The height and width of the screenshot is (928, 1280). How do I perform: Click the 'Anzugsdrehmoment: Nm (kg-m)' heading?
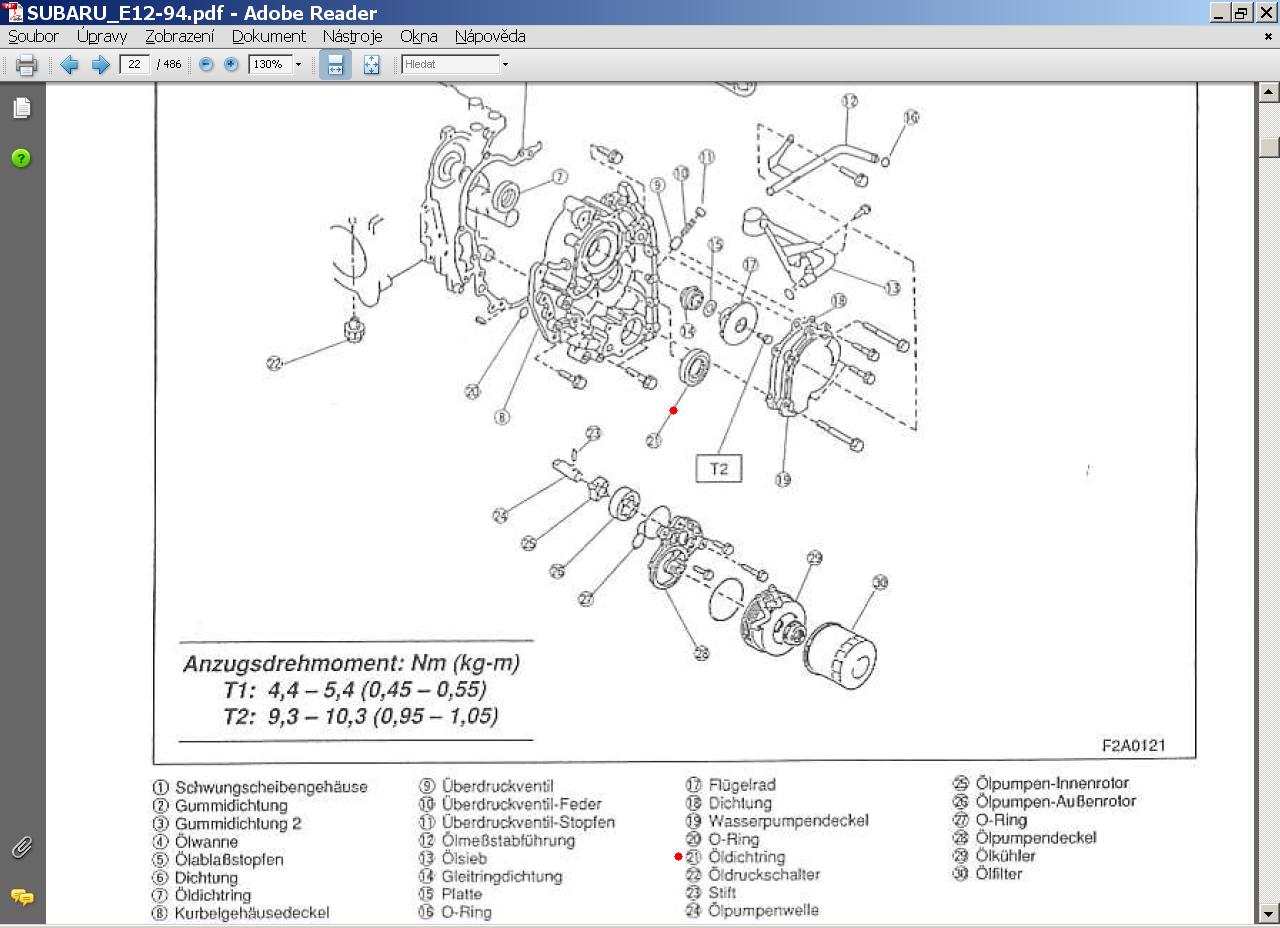click(351, 664)
